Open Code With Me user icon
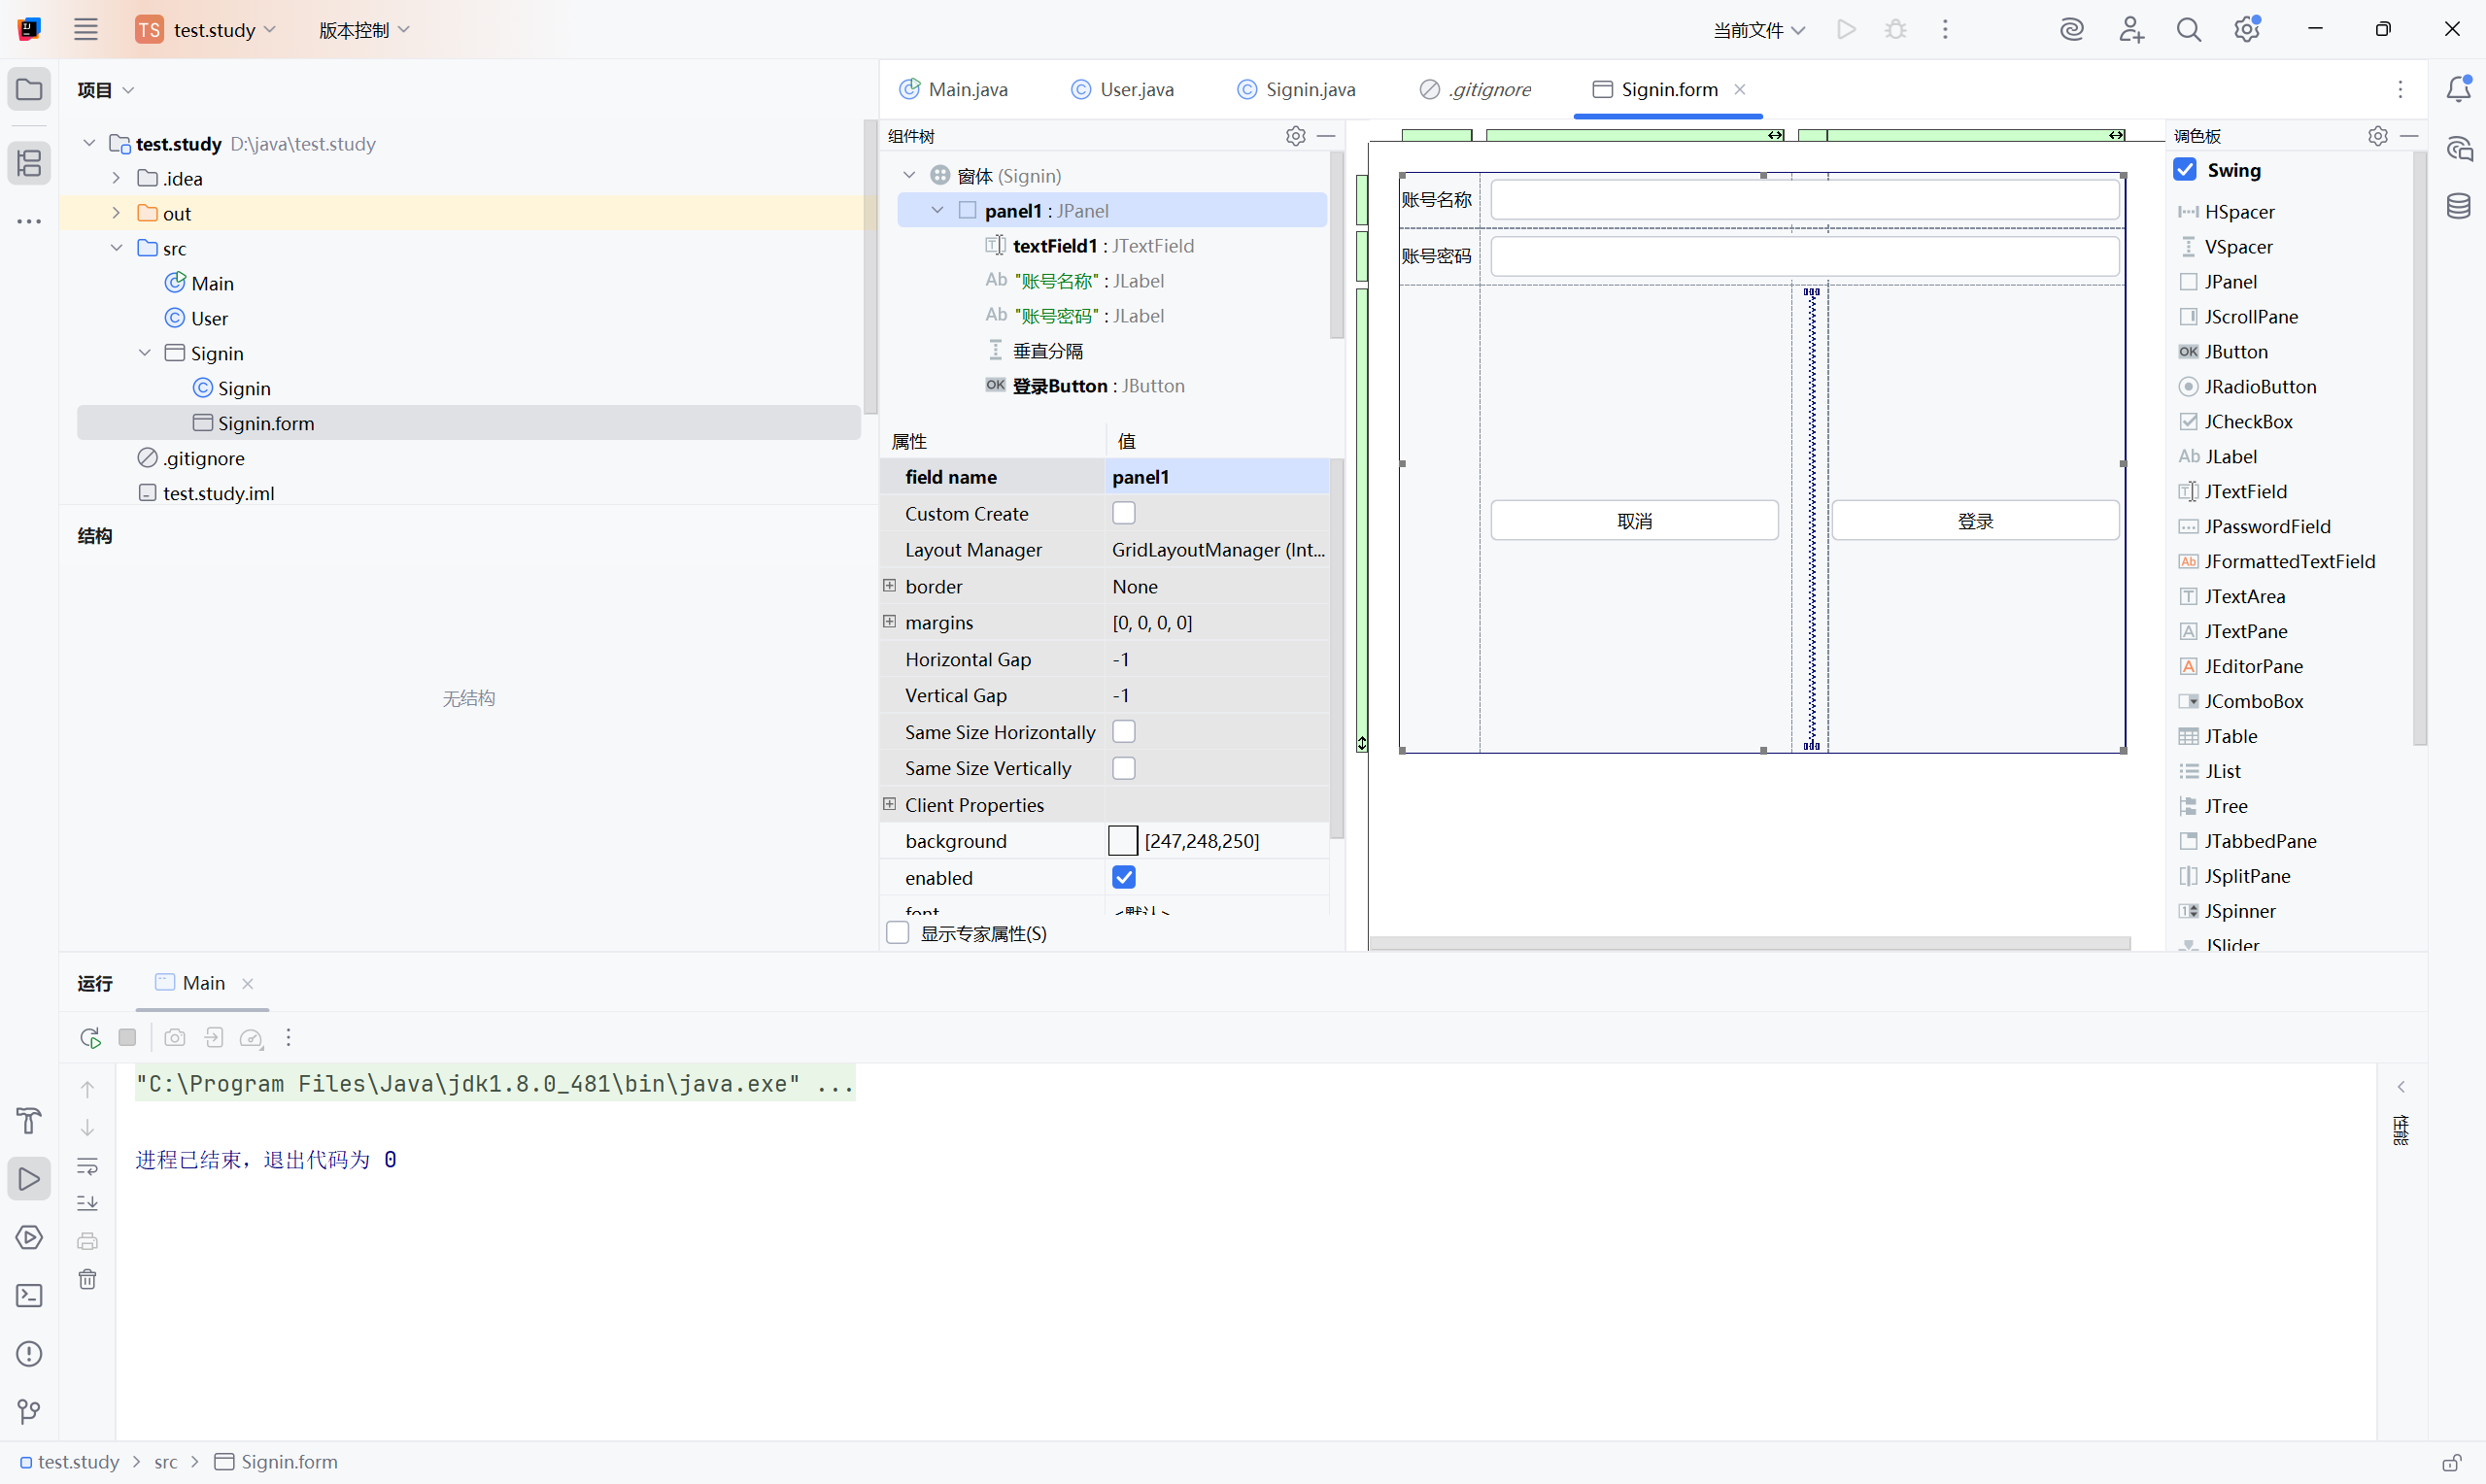The image size is (2486, 1484). (x=2130, y=29)
